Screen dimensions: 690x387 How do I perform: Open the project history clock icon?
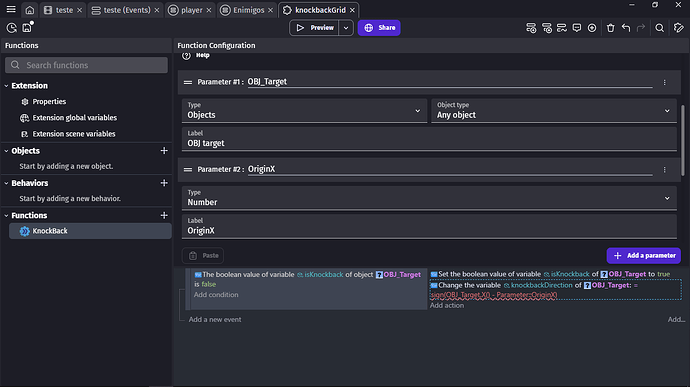[x=11, y=28]
